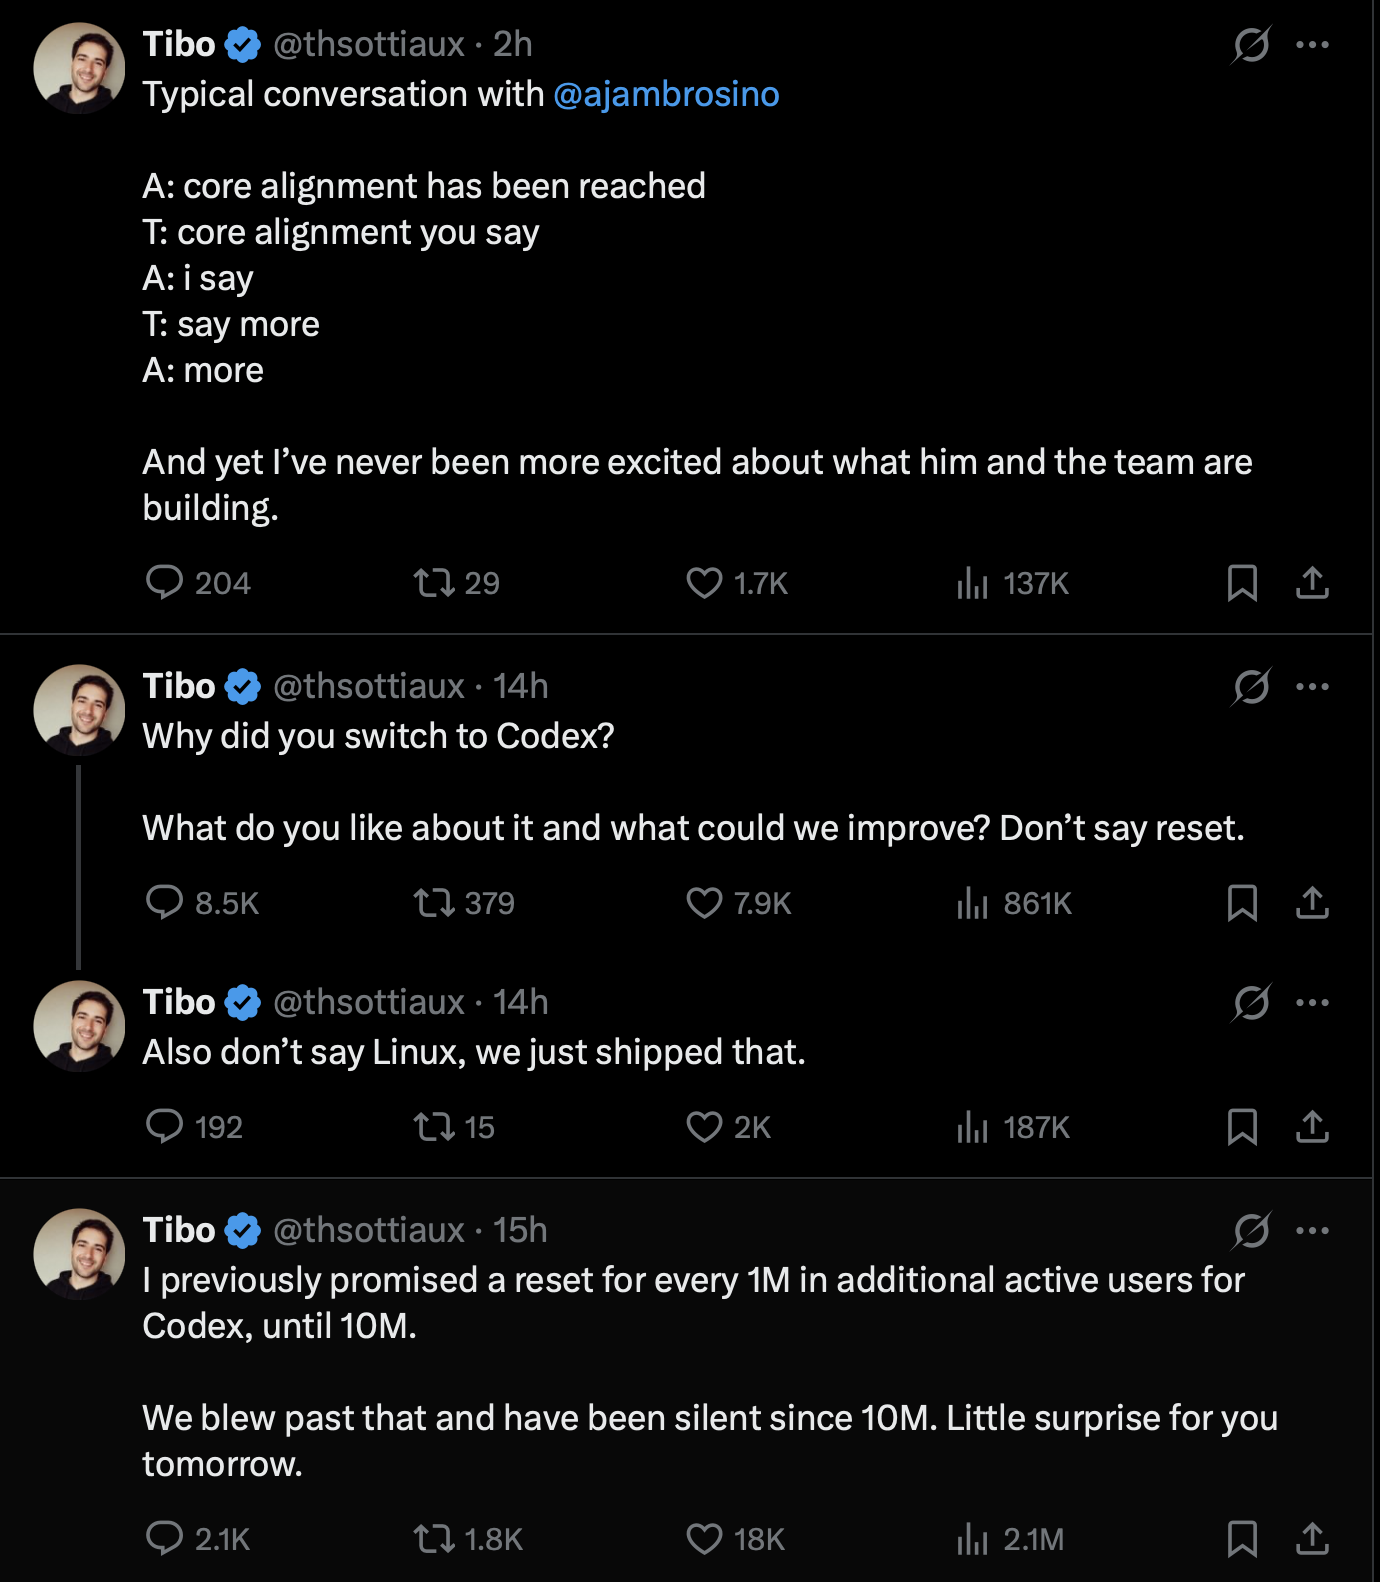Like the tweet with 7.9K likes
Image resolution: width=1380 pixels, height=1582 pixels.
(738, 903)
